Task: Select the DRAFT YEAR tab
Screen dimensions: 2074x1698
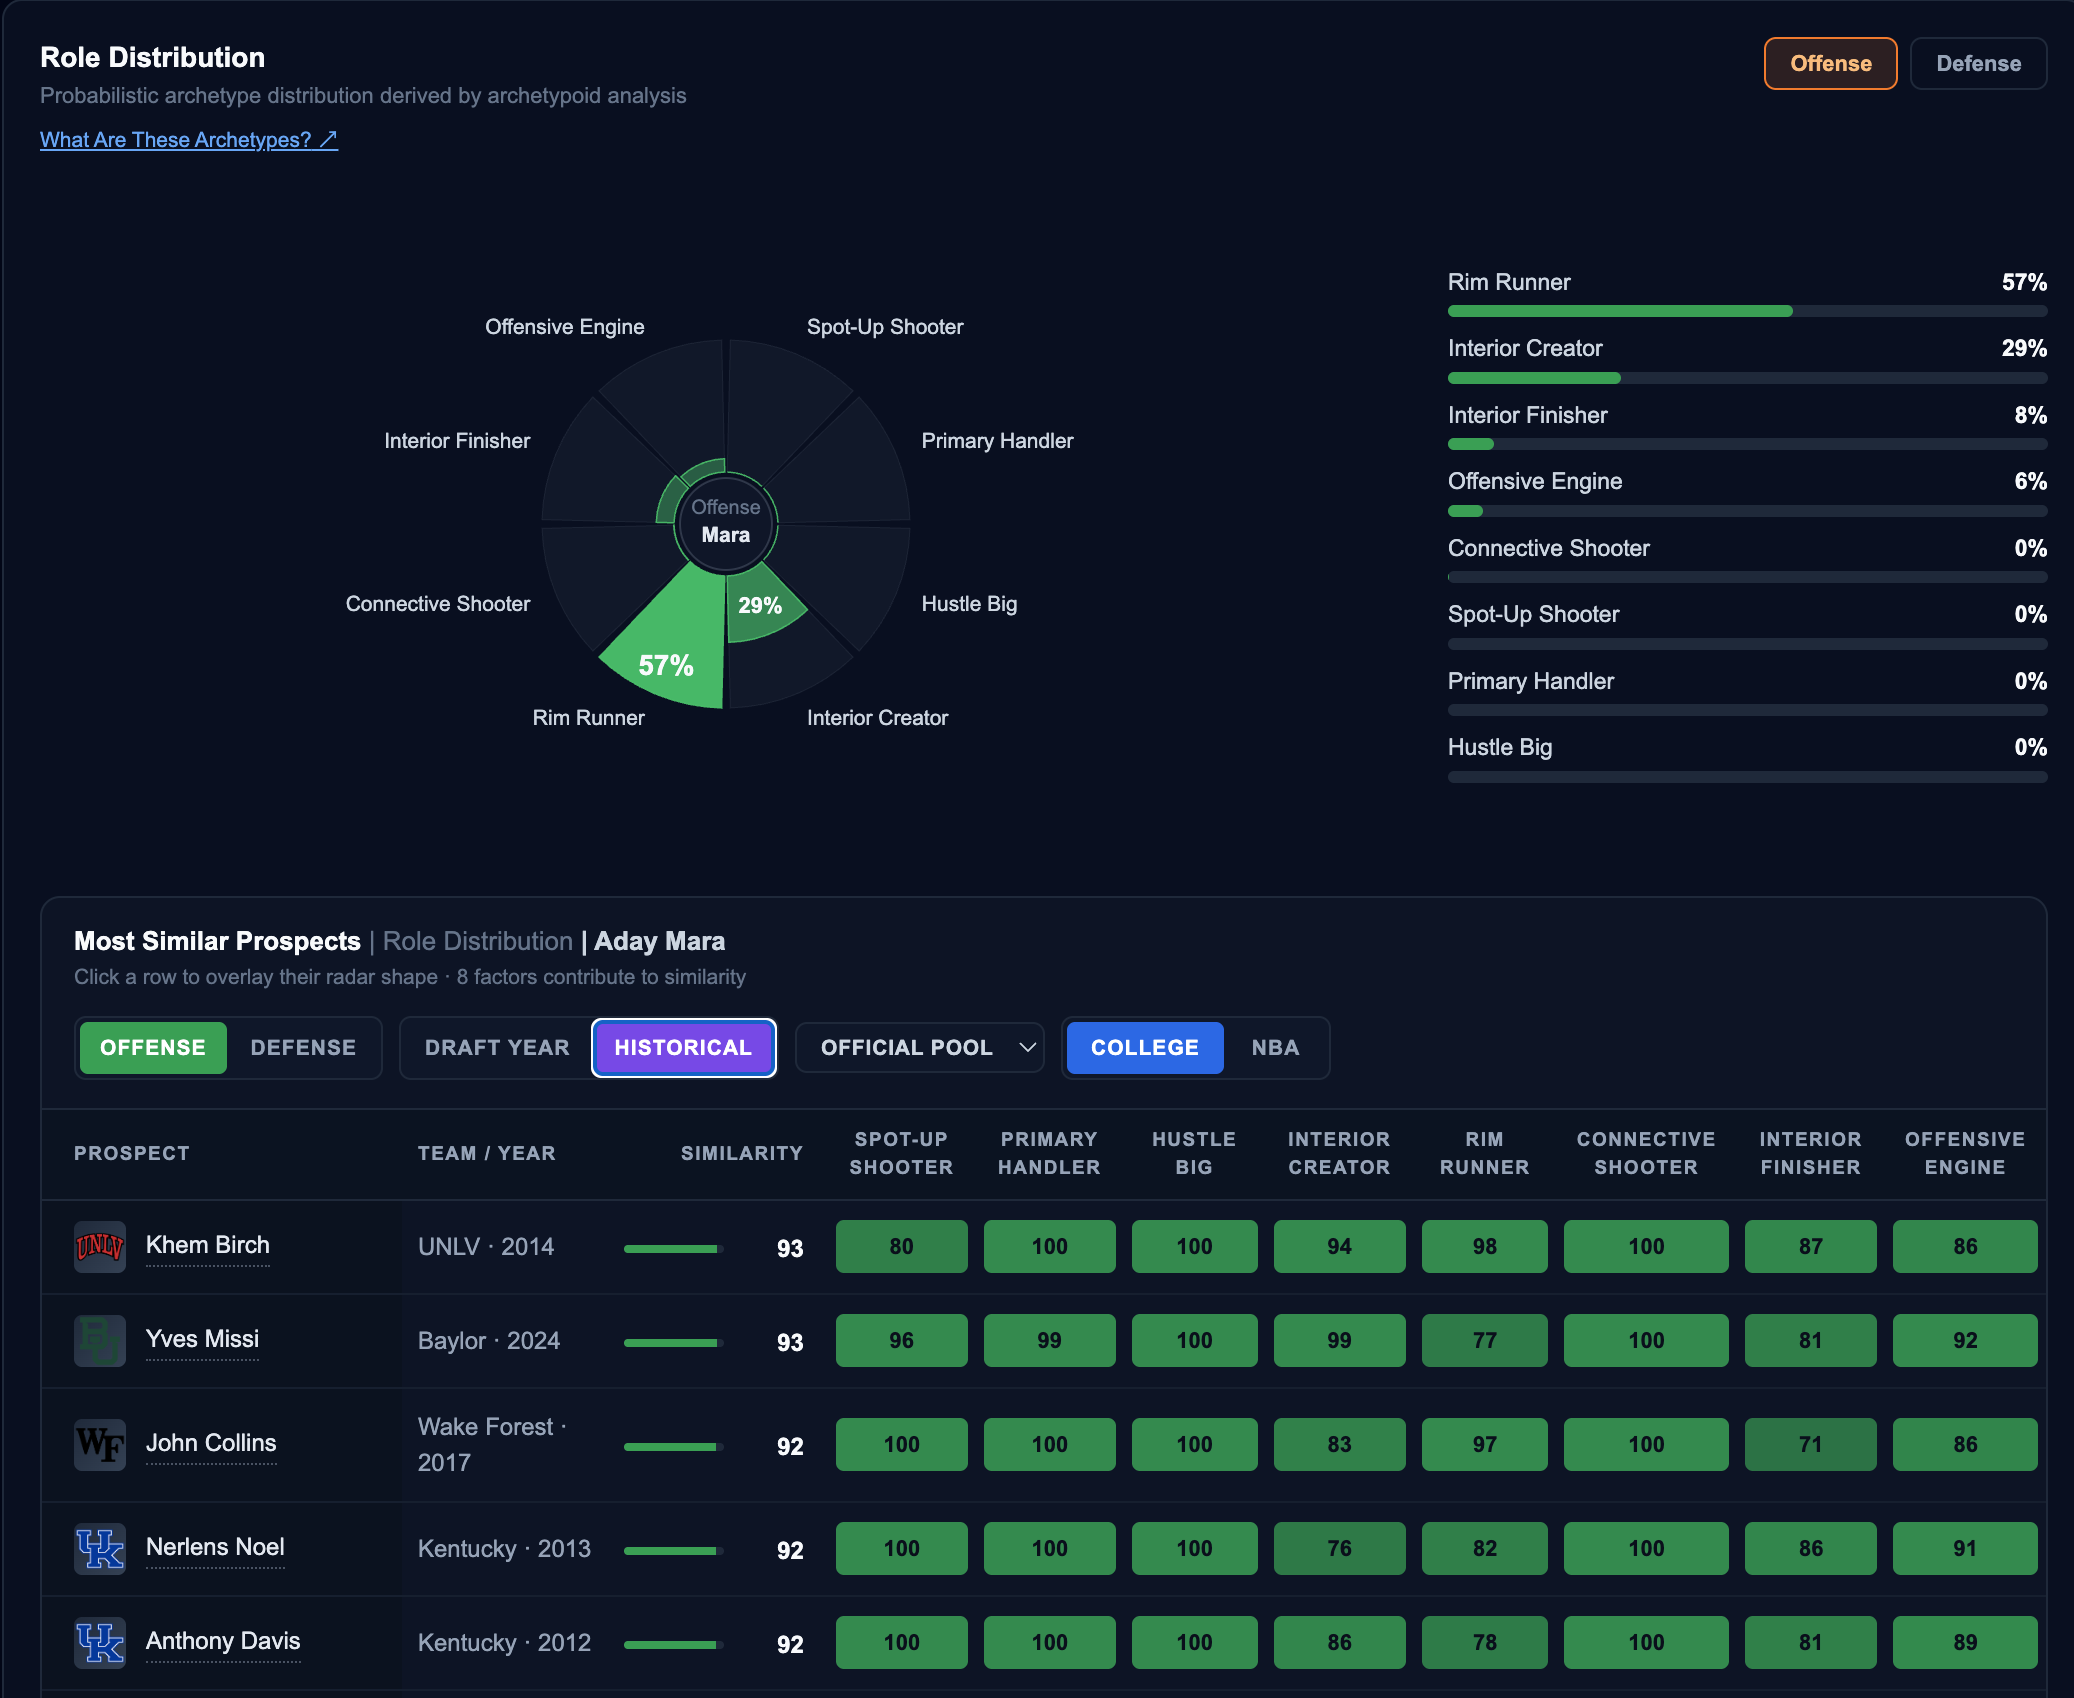Action: click(x=497, y=1047)
